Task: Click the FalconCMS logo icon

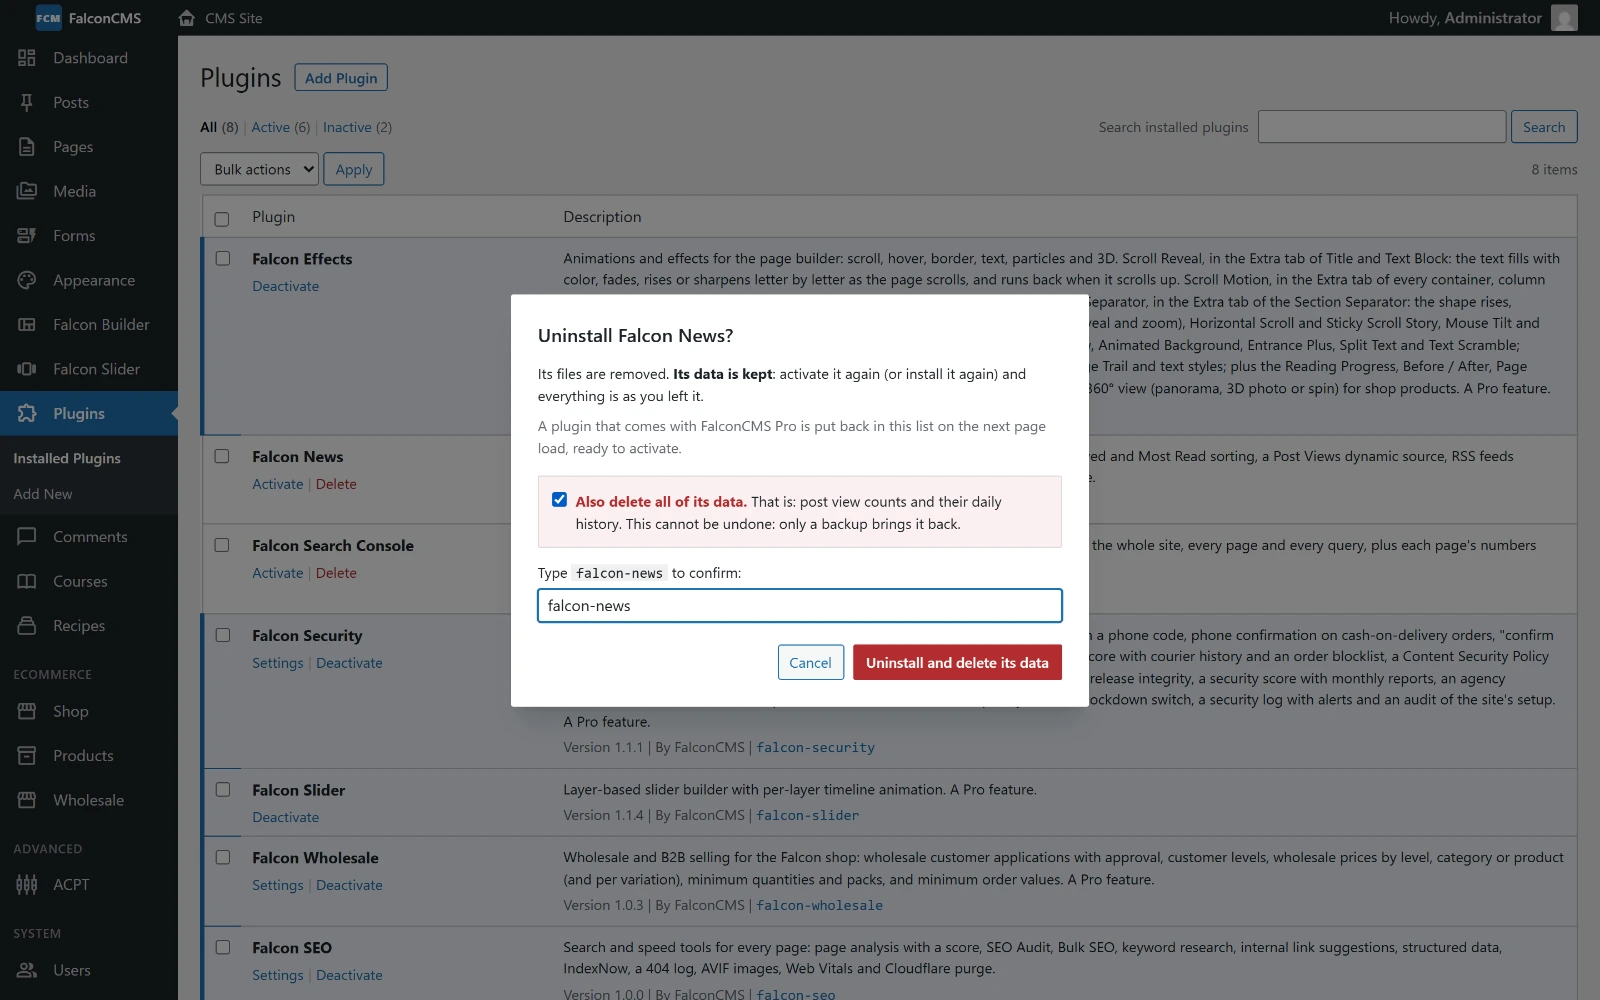Action: point(48,18)
